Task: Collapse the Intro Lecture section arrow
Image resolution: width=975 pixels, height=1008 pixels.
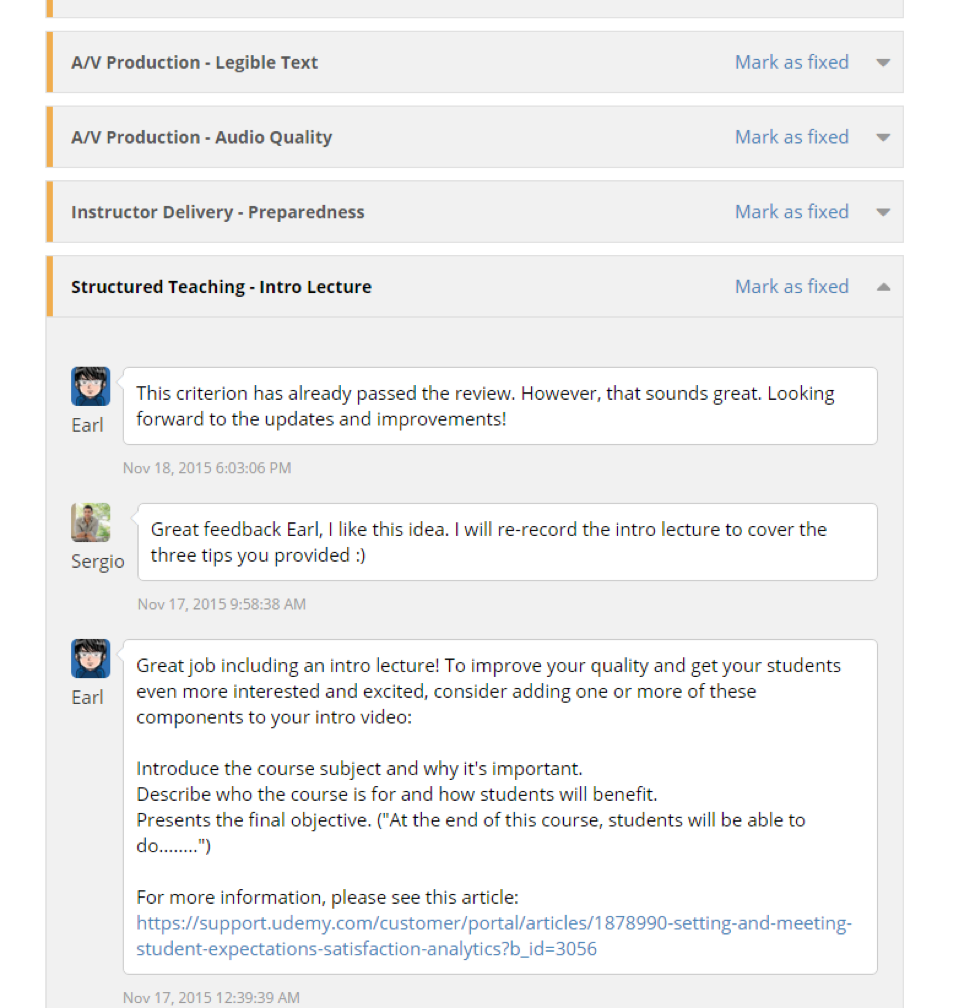Action: click(882, 287)
